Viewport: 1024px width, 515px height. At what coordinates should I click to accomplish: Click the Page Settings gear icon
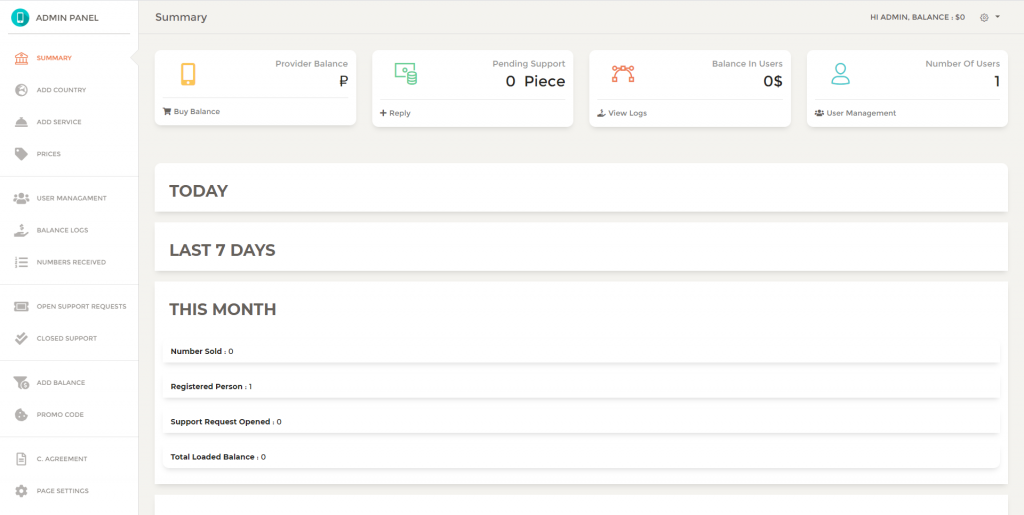(22, 491)
